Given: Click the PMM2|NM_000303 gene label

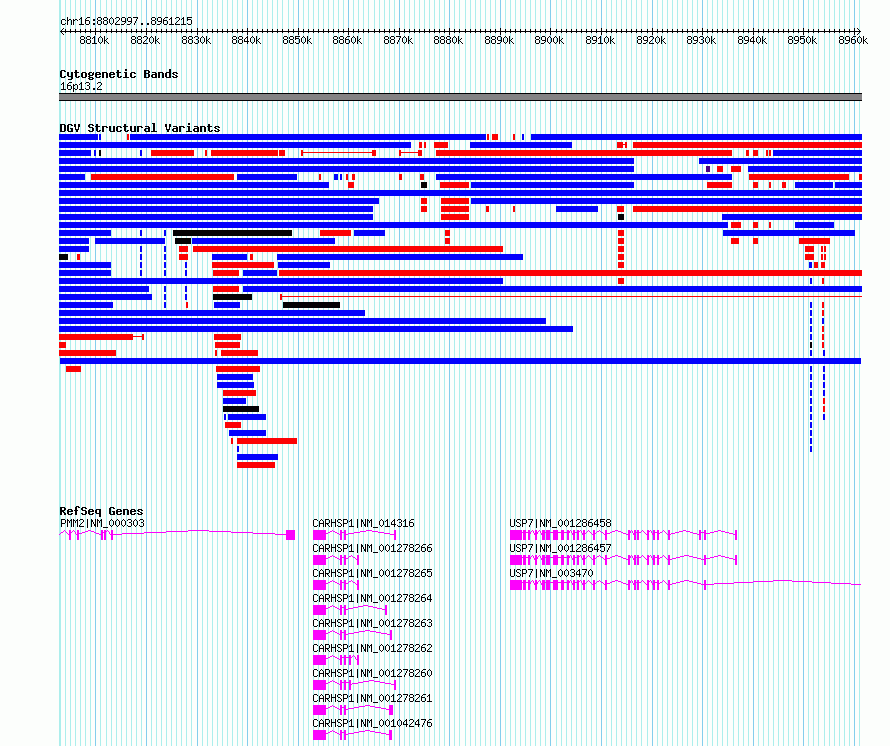Looking at the screenshot, I should [x=102, y=523].
